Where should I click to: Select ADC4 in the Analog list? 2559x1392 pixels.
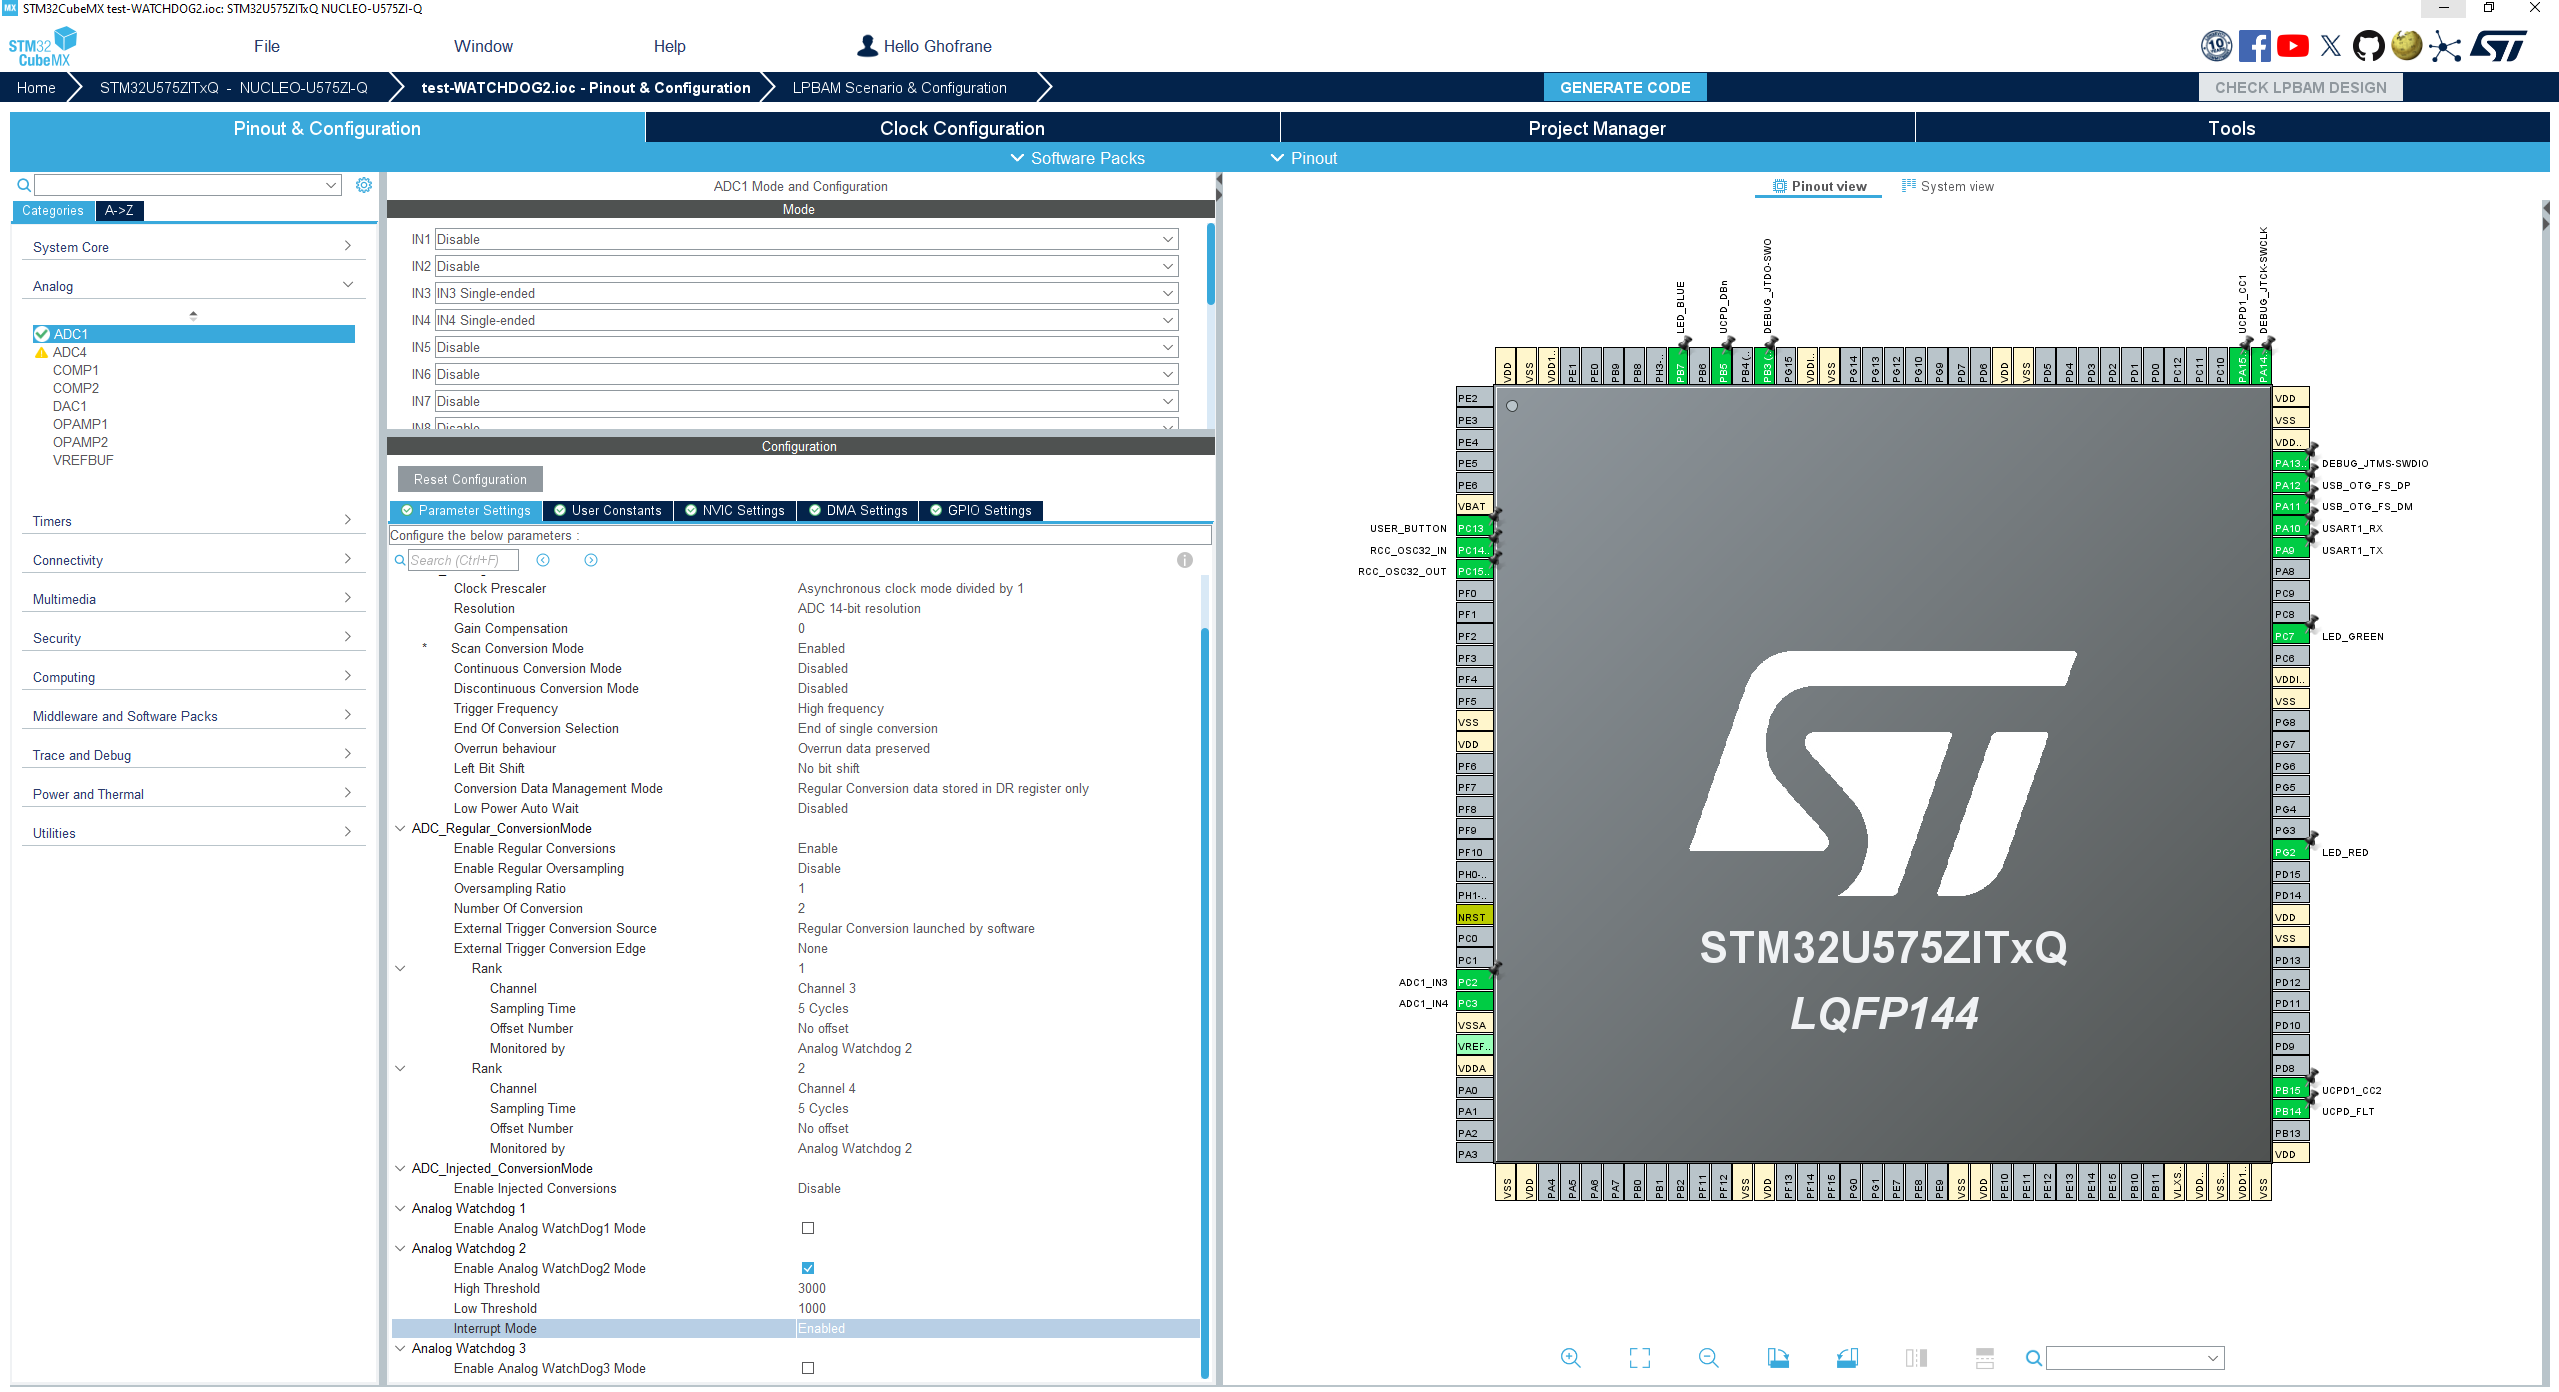pyautogui.click(x=69, y=352)
